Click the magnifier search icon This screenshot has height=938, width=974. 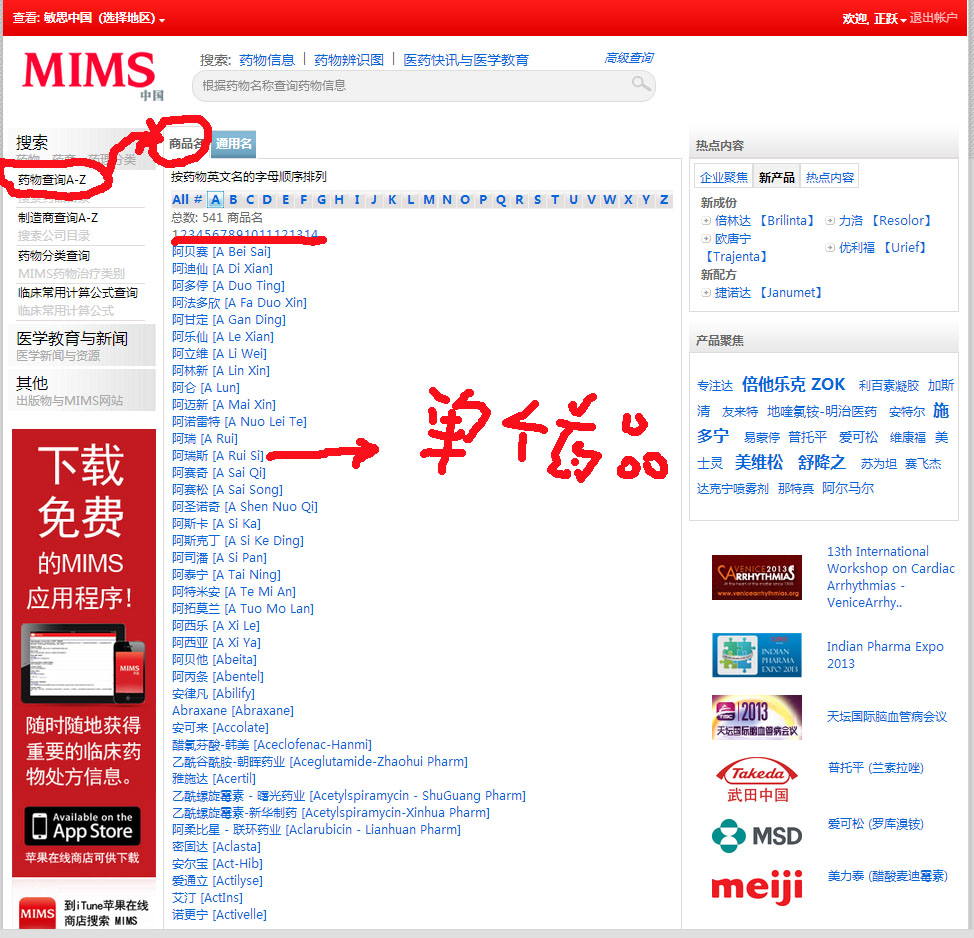click(640, 84)
